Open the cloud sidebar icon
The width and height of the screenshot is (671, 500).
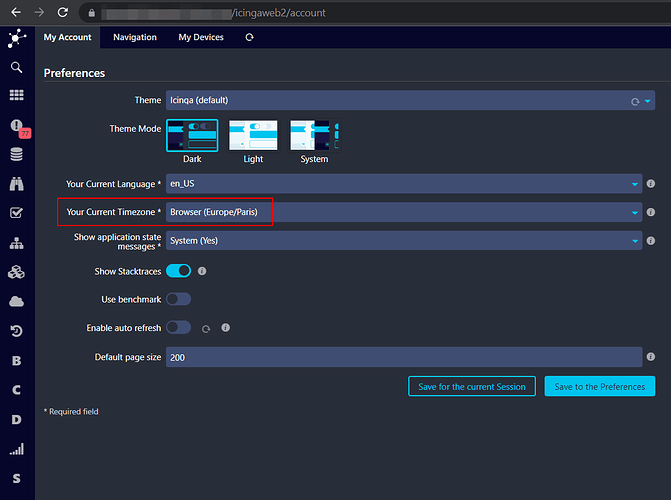pos(17,301)
